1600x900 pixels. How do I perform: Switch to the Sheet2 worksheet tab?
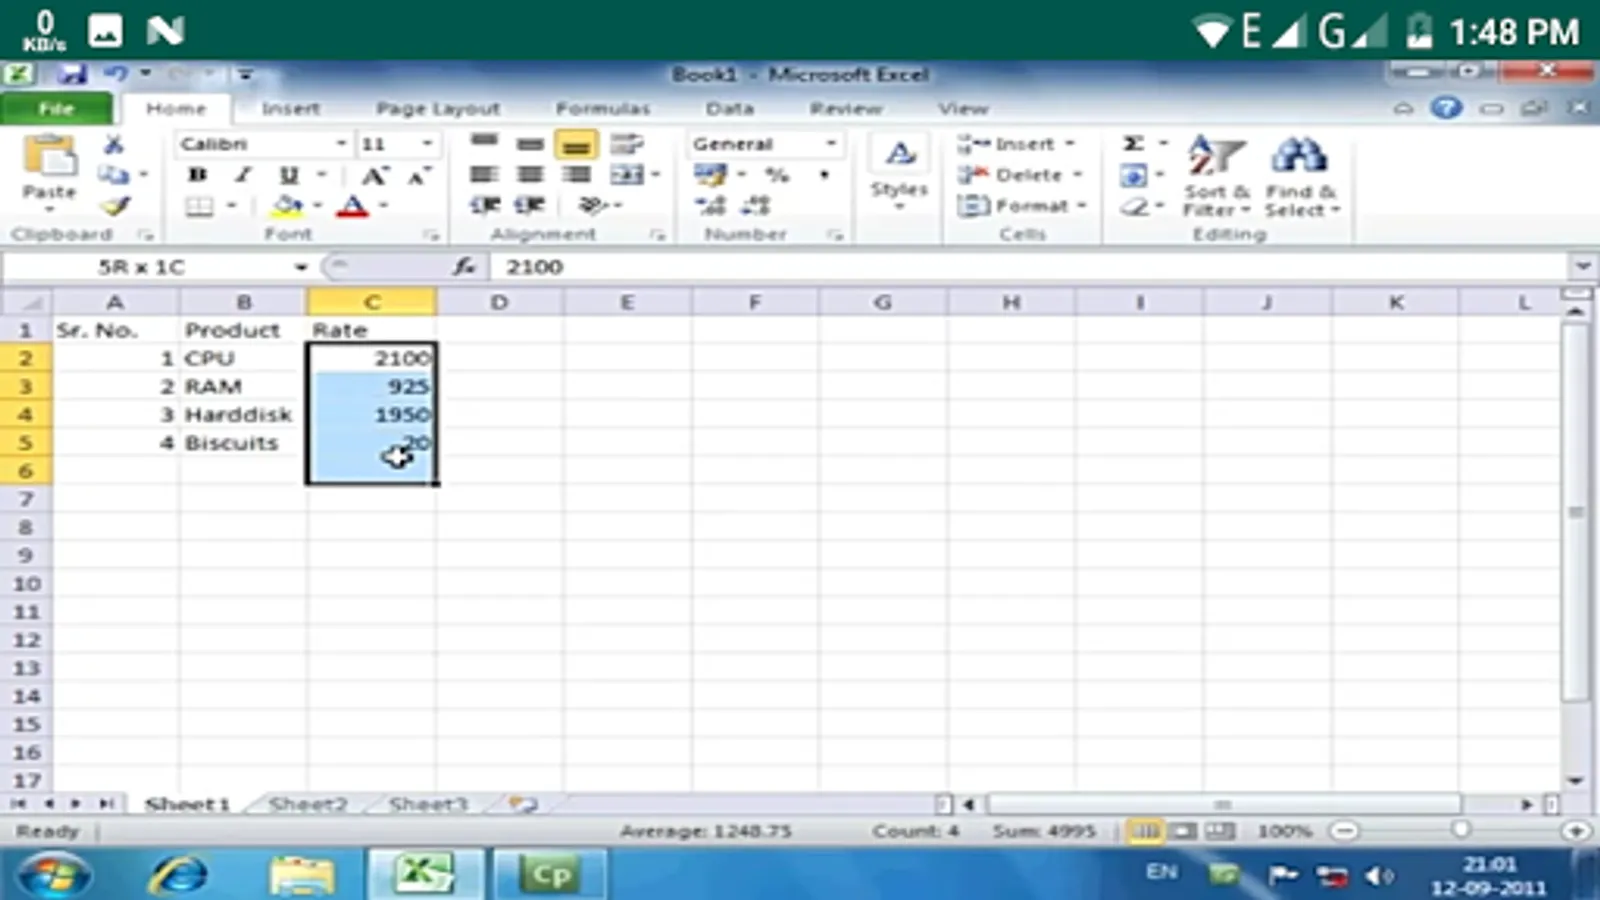tap(308, 804)
